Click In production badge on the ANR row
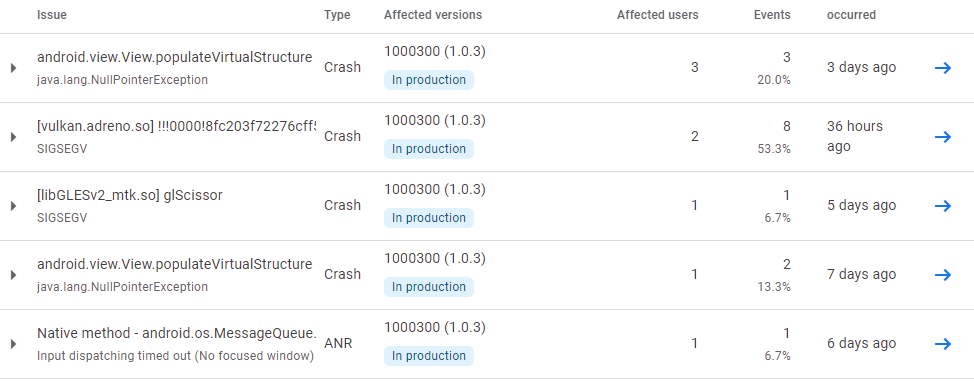The width and height of the screenshot is (974, 382). click(x=429, y=355)
